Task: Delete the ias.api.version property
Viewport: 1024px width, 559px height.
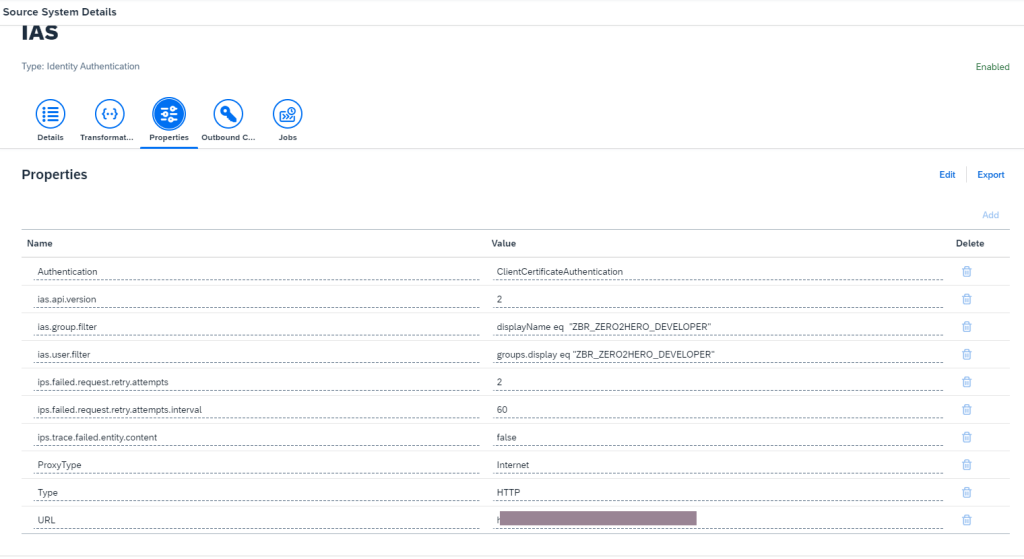Action: pos(966,299)
